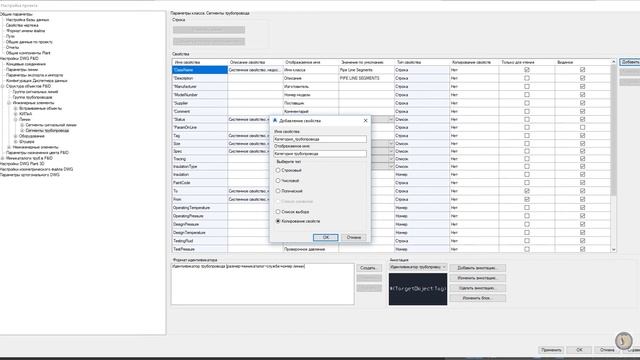Toggle the visibility checkbox in PaintCode row
Image resolution: width=640 pixels, height=360 pixels.
click(x=582, y=183)
